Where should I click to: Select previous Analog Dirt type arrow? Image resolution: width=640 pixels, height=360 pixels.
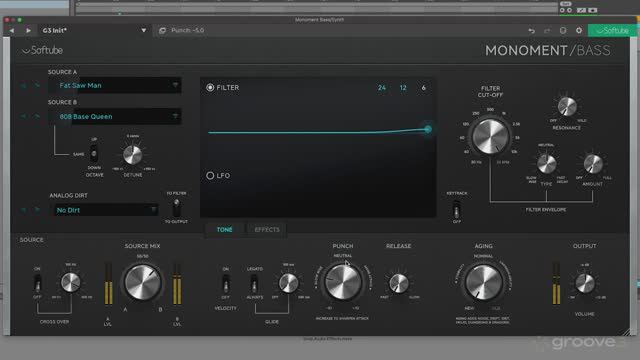[23, 210]
